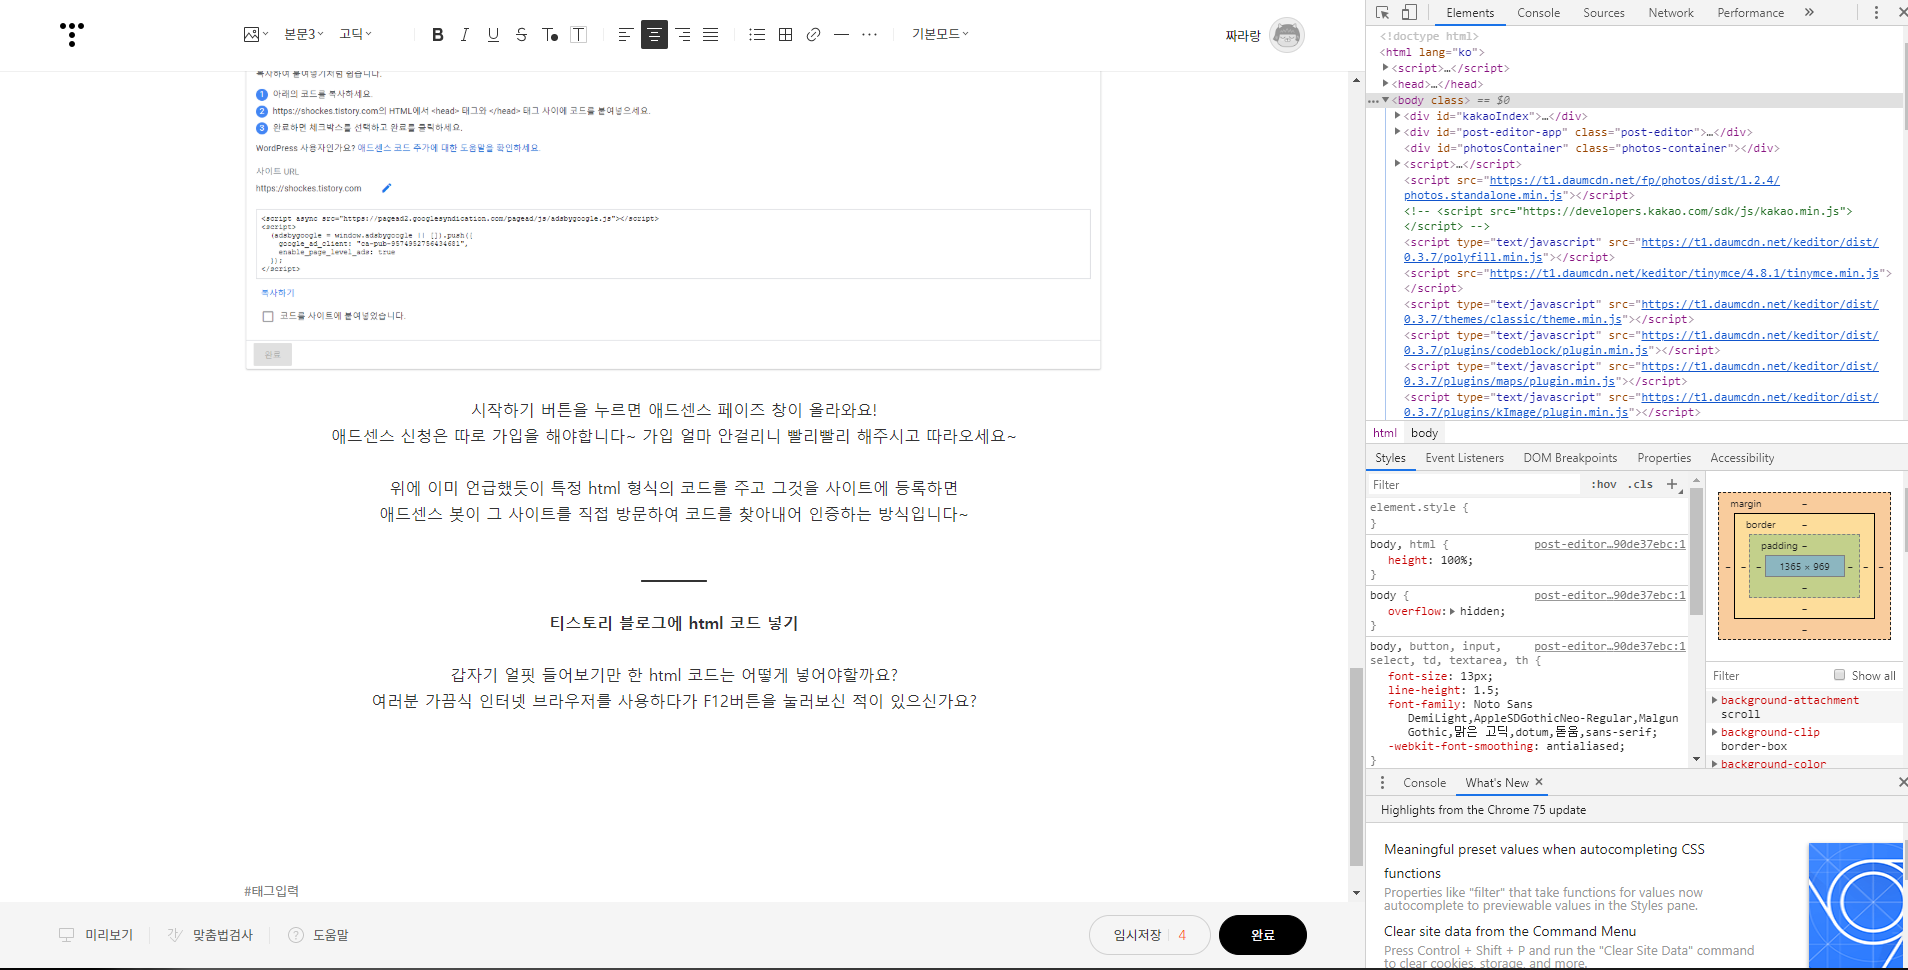Image resolution: width=1908 pixels, height=970 pixels.
Task: Switch to the Sources tab
Action: [1604, 13]
